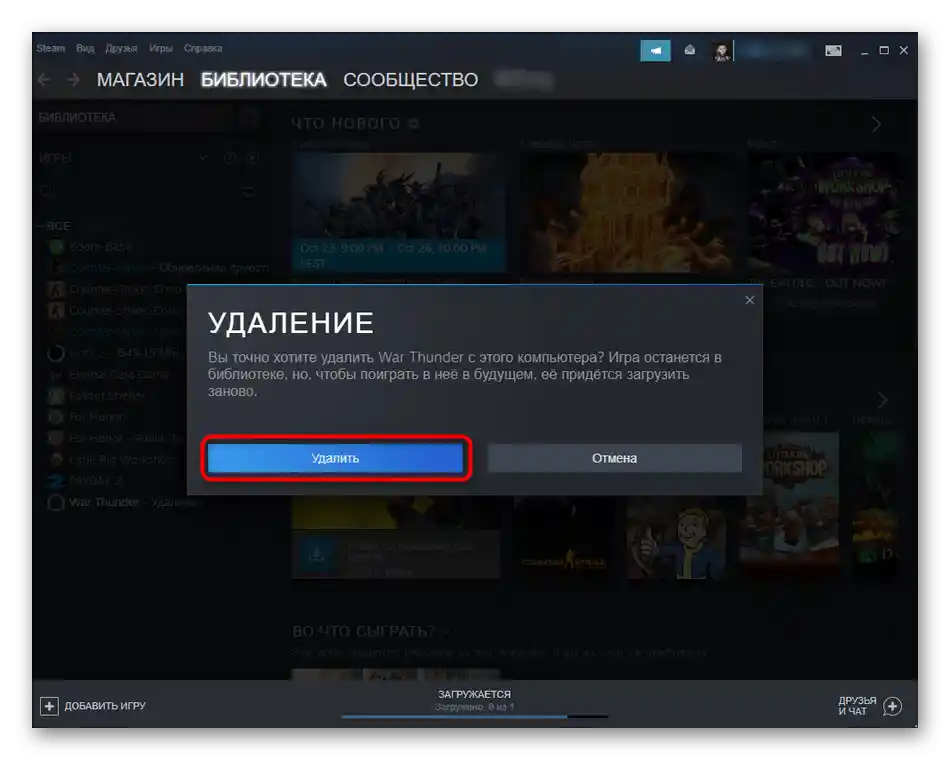This screenshot has width=950, height=760.
Task: Click the user avatar picture
Action: [722, 51]
